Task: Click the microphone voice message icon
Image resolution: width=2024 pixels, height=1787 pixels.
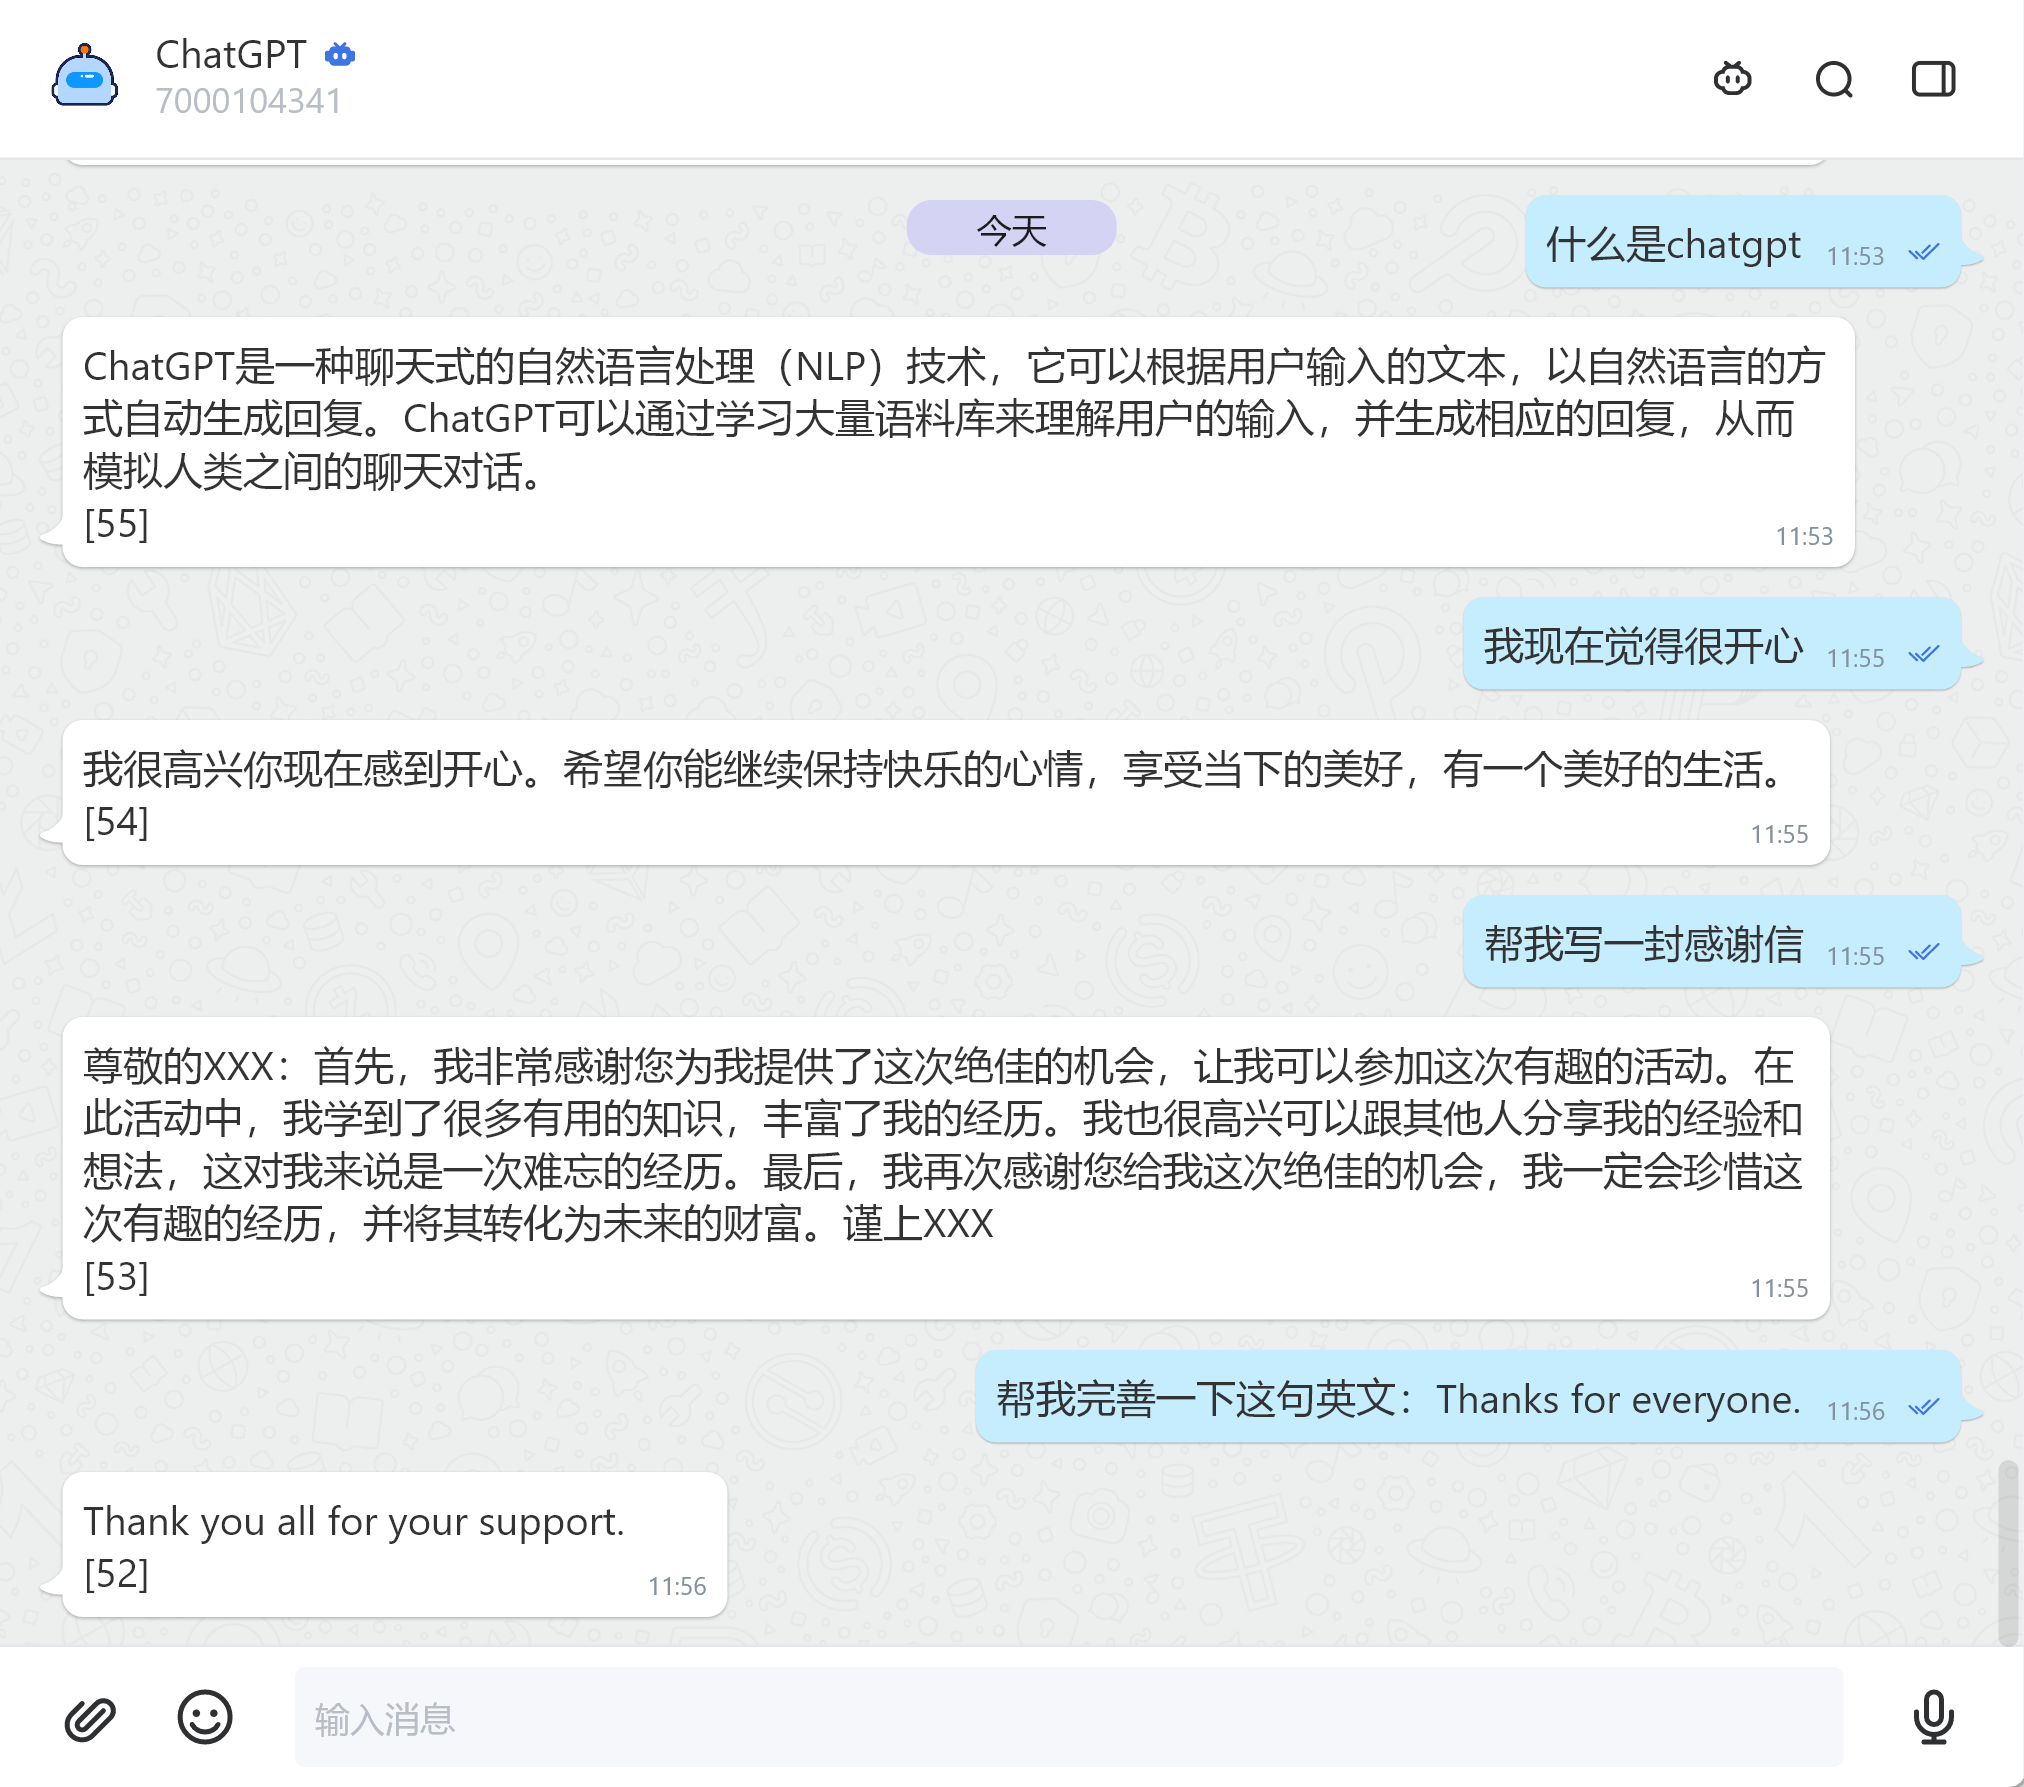Action: tap(1933, 1718)
